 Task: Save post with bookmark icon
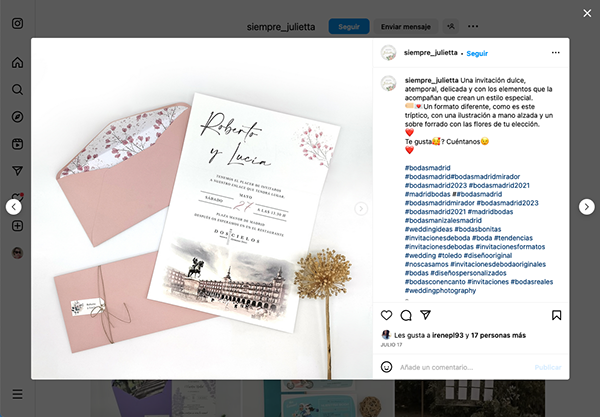(556, 315)
